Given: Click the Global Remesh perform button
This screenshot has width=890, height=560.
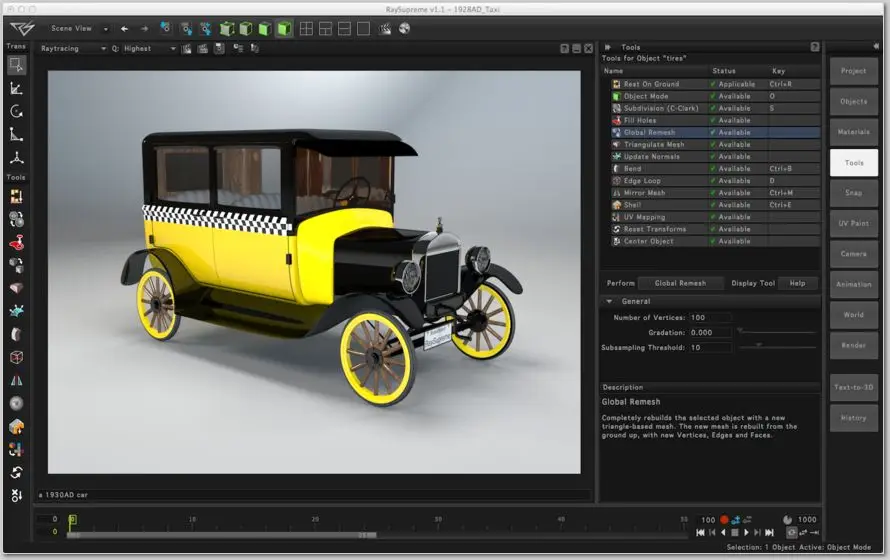Looking at the screenshot, I should pyautogui.click(x=680, y=283).
